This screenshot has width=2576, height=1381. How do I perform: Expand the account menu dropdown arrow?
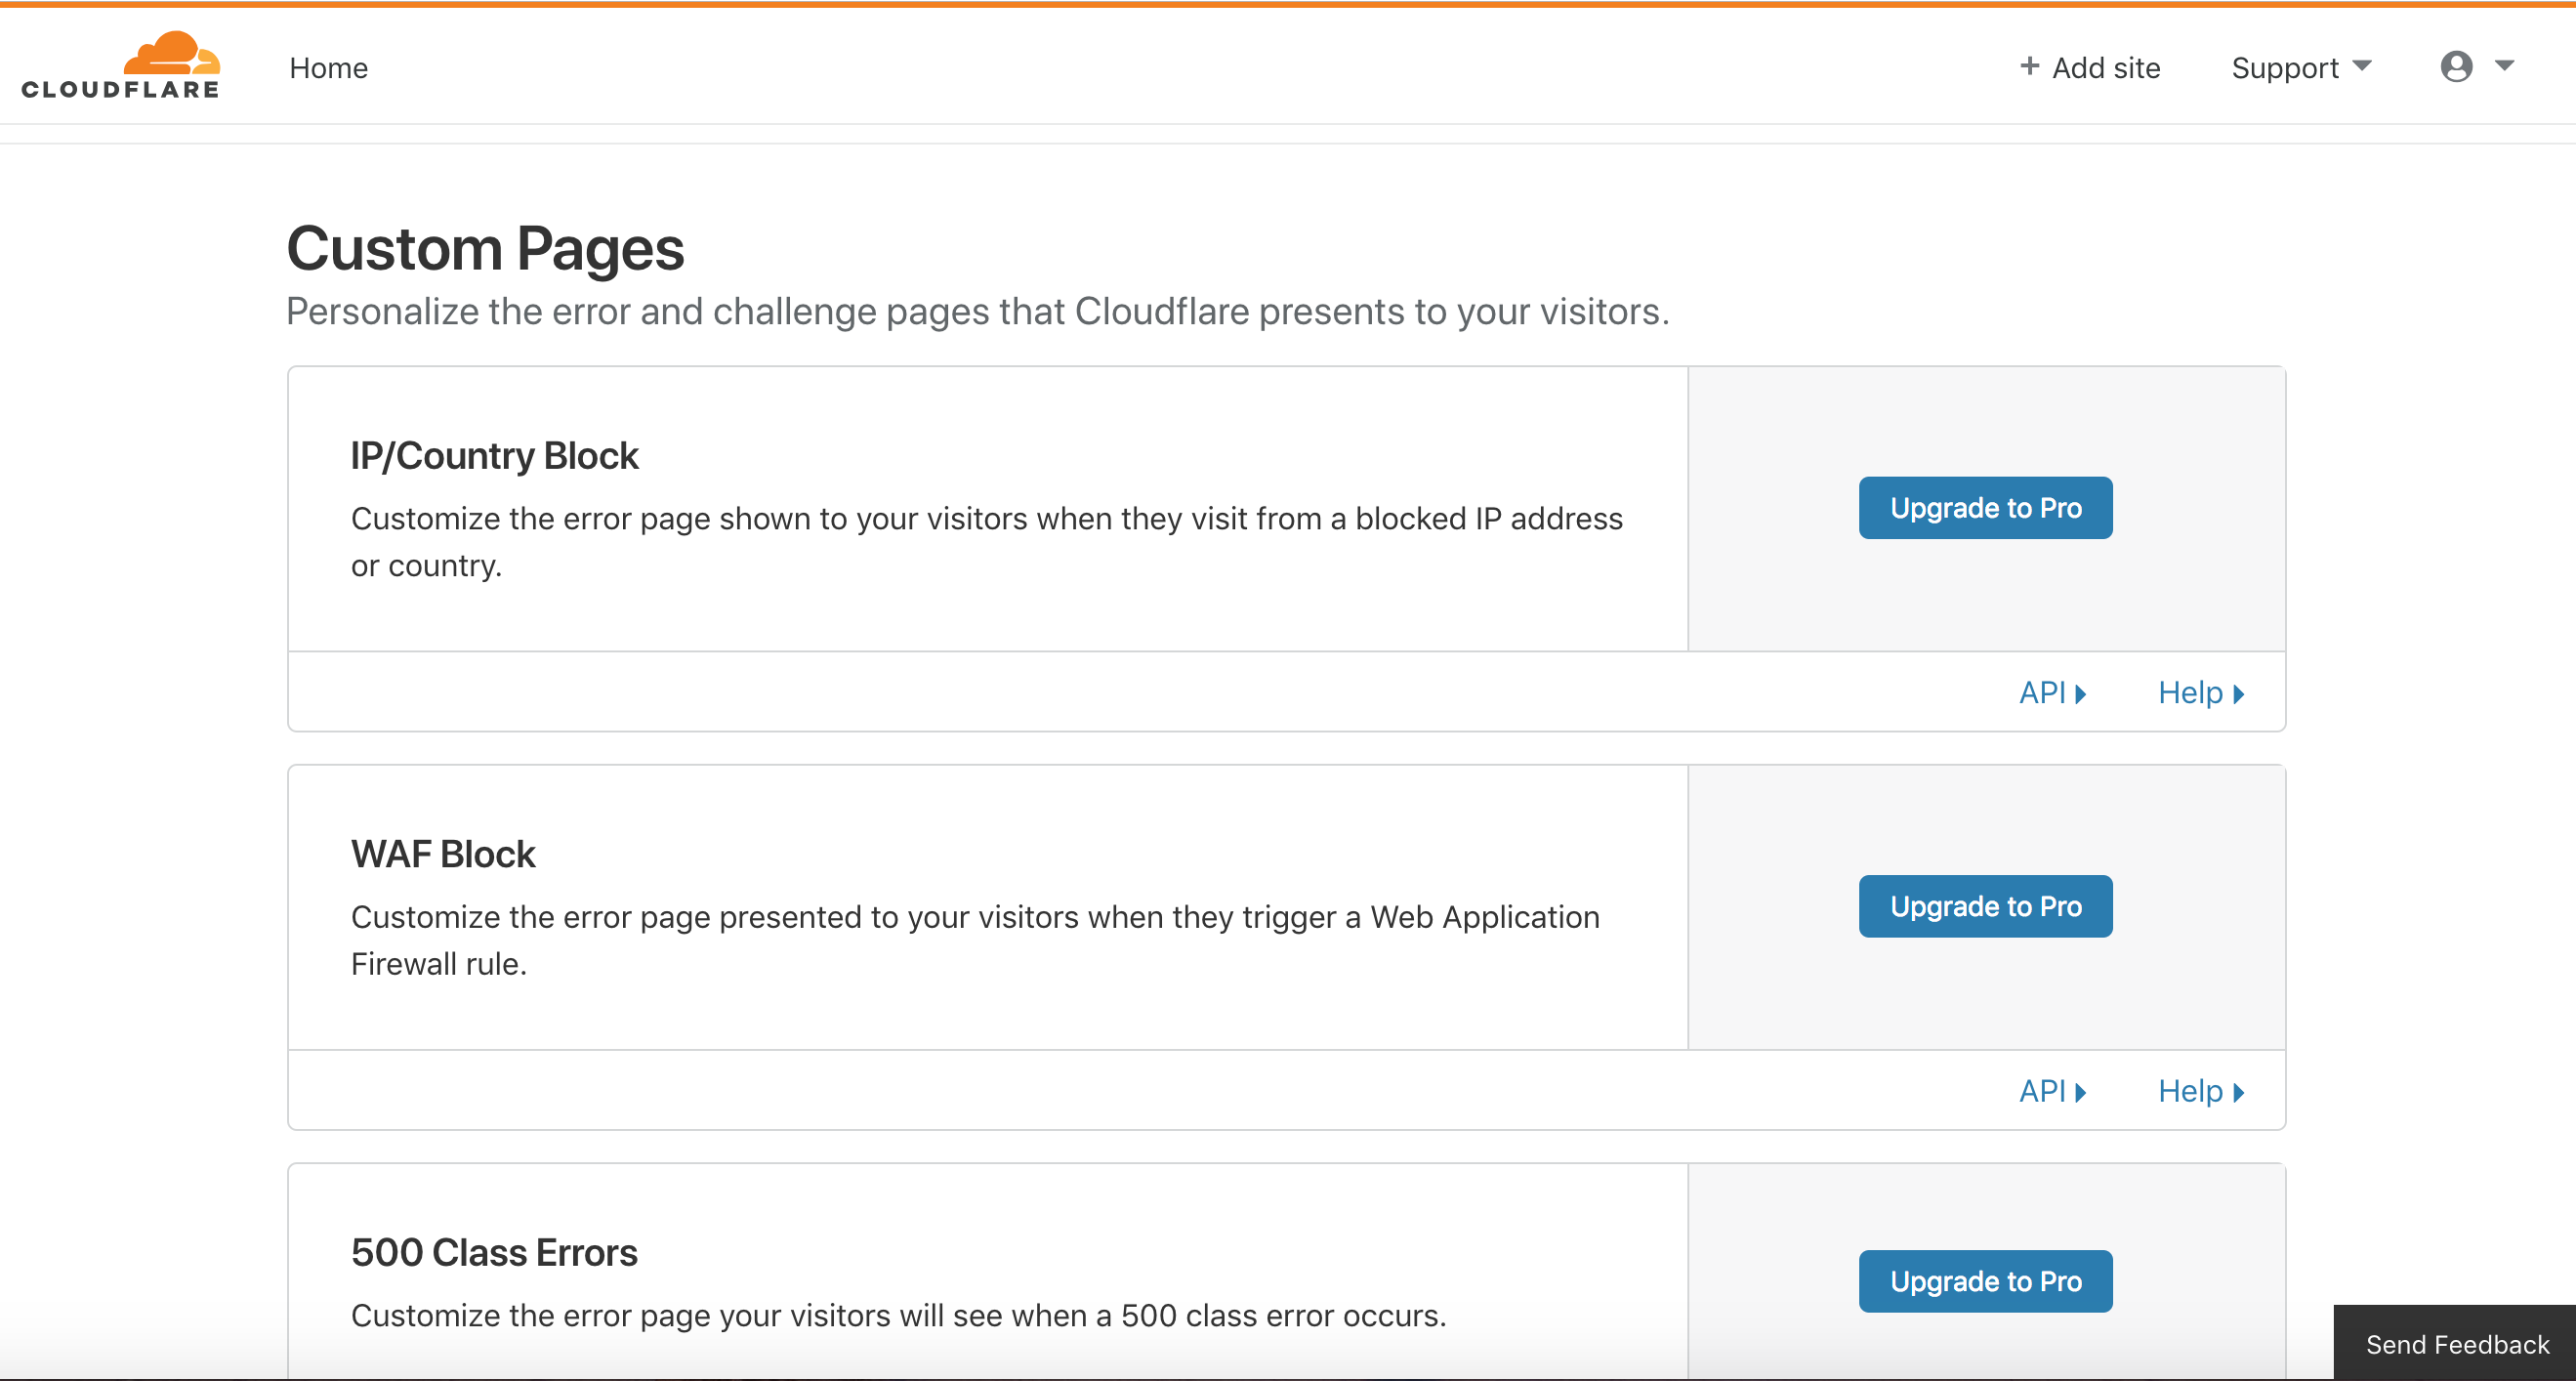2504,66
